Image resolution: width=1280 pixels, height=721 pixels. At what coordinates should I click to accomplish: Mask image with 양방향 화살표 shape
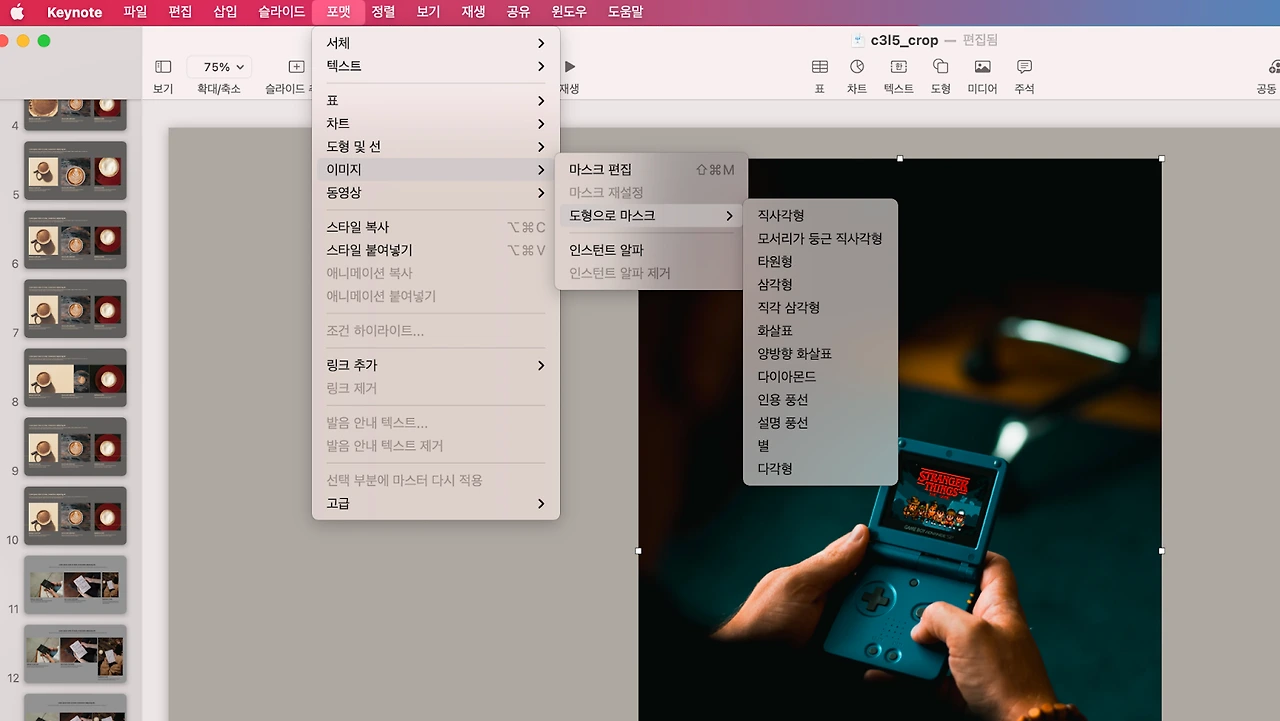[820, 354]
